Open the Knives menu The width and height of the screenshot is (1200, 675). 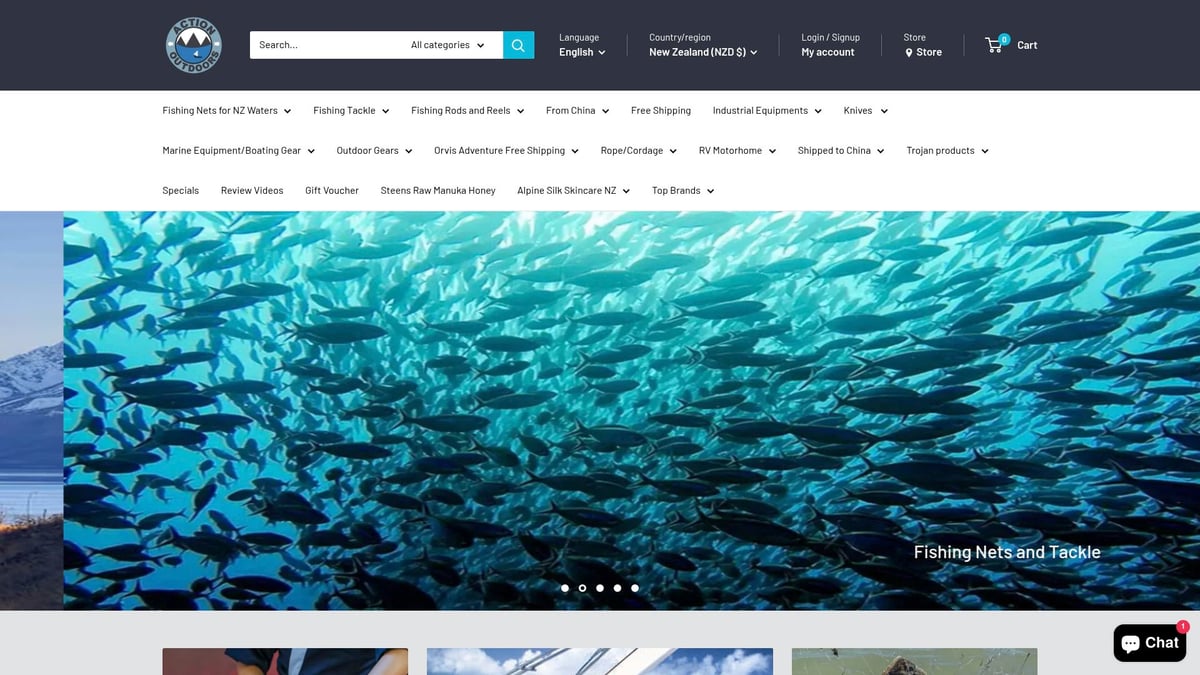click(864, 110)
